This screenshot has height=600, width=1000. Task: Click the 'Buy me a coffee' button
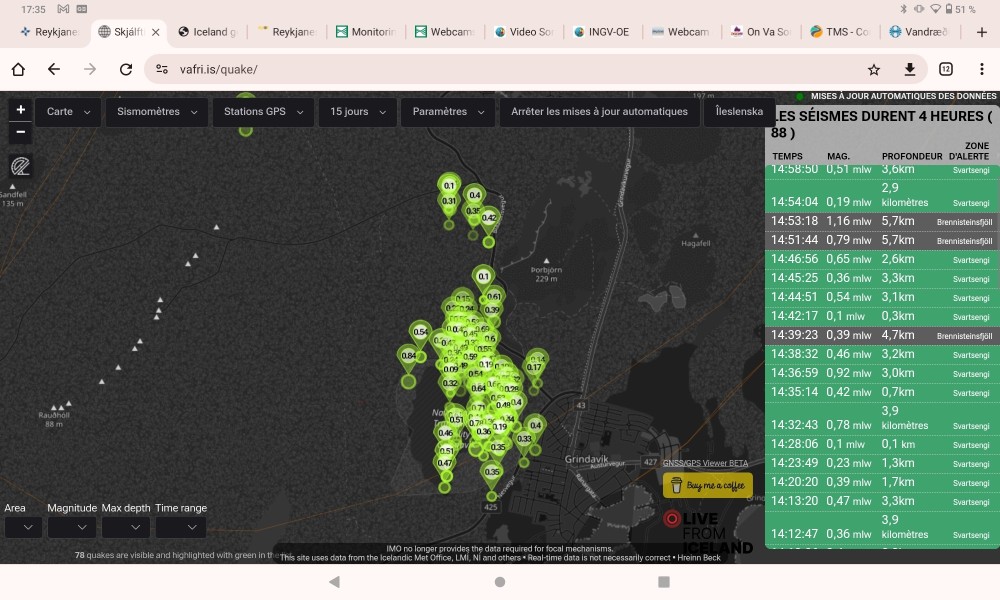point(707,486)
